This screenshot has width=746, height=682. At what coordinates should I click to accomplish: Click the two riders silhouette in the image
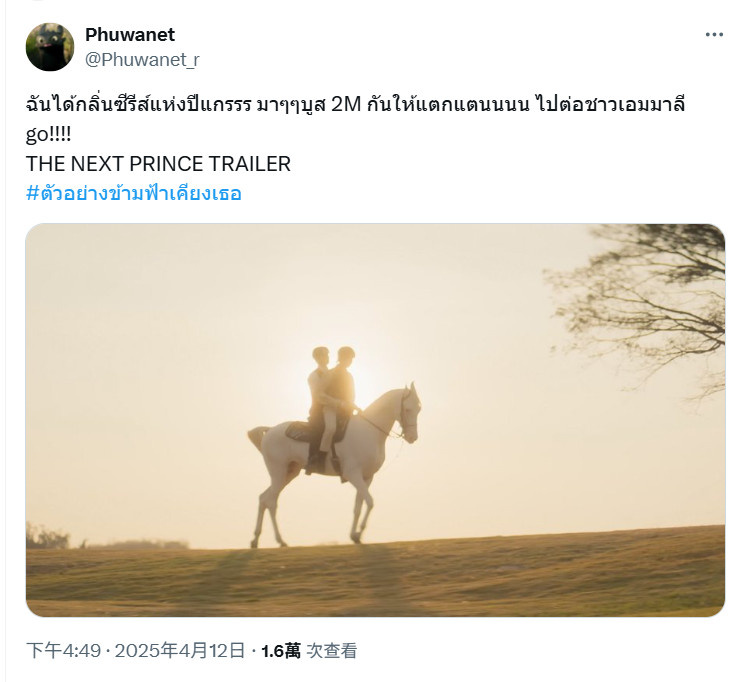pos(332,405)
